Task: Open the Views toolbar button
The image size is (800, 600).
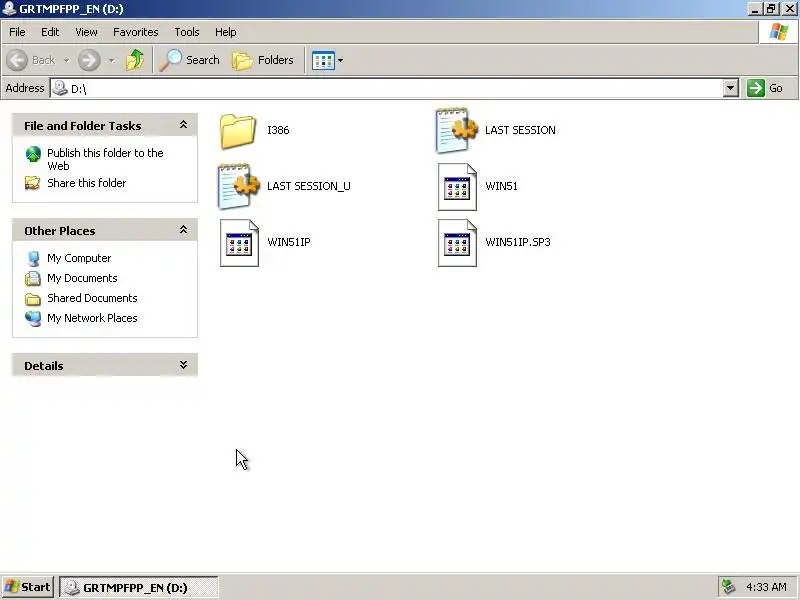Action: [x=323, y=60]
